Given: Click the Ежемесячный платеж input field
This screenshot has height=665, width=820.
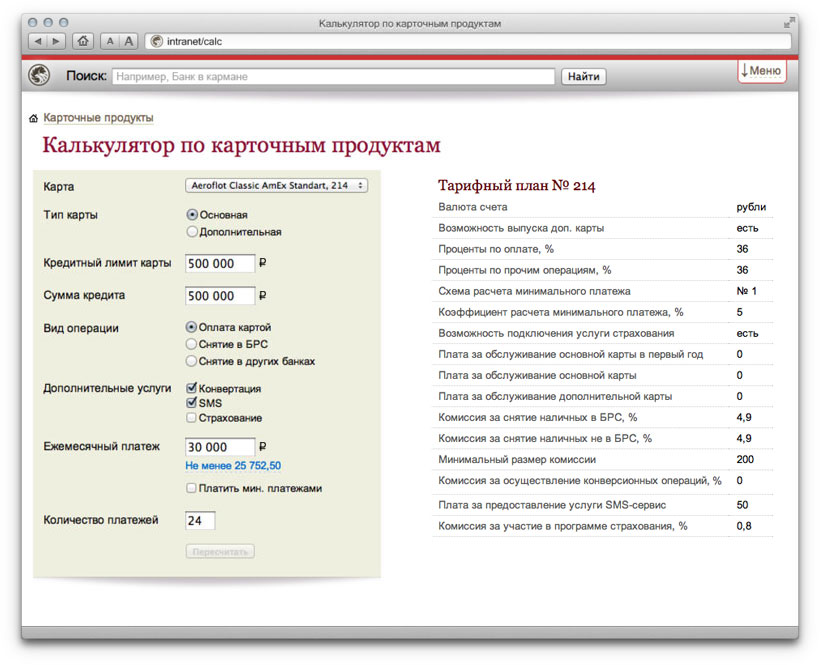Looking at the screenshot, I should pyautogui.click(x=220, y=447).
